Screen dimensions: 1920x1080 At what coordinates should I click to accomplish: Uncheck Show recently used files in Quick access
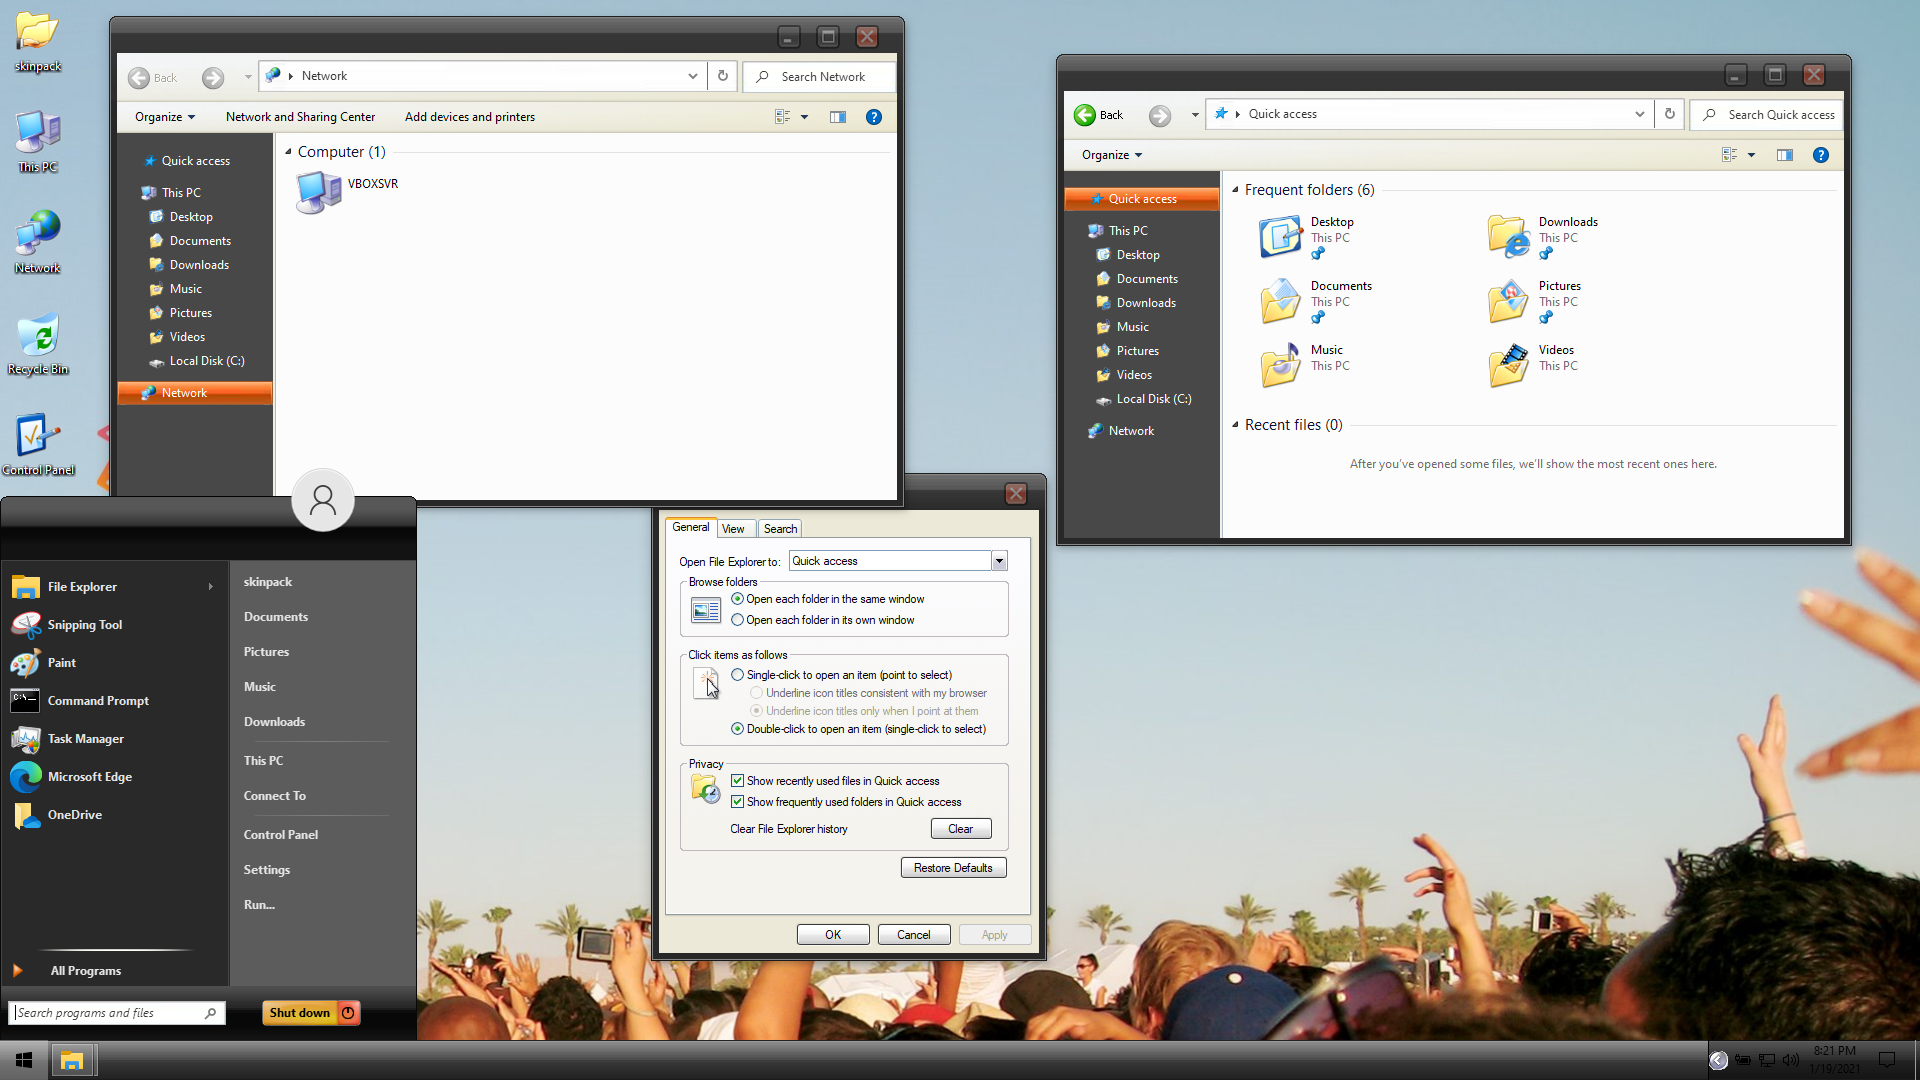[x=738, y=781]
